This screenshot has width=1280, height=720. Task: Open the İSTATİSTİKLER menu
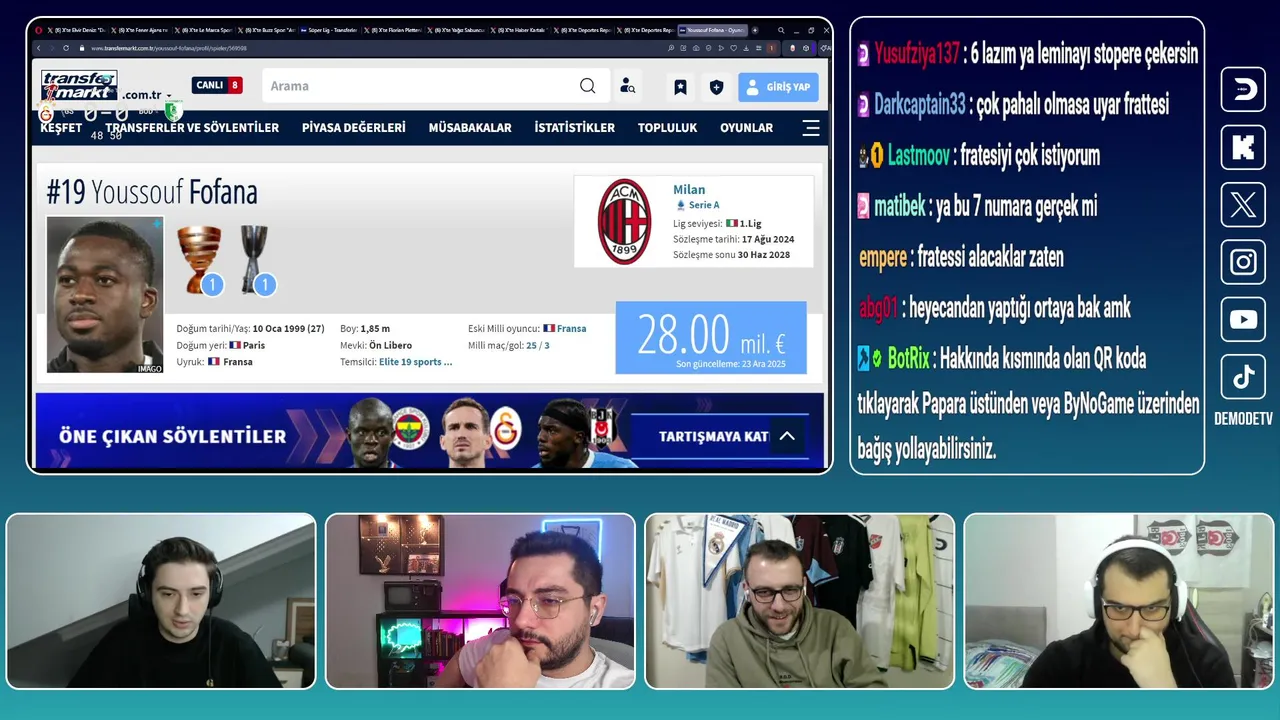[x=575, y=127]
